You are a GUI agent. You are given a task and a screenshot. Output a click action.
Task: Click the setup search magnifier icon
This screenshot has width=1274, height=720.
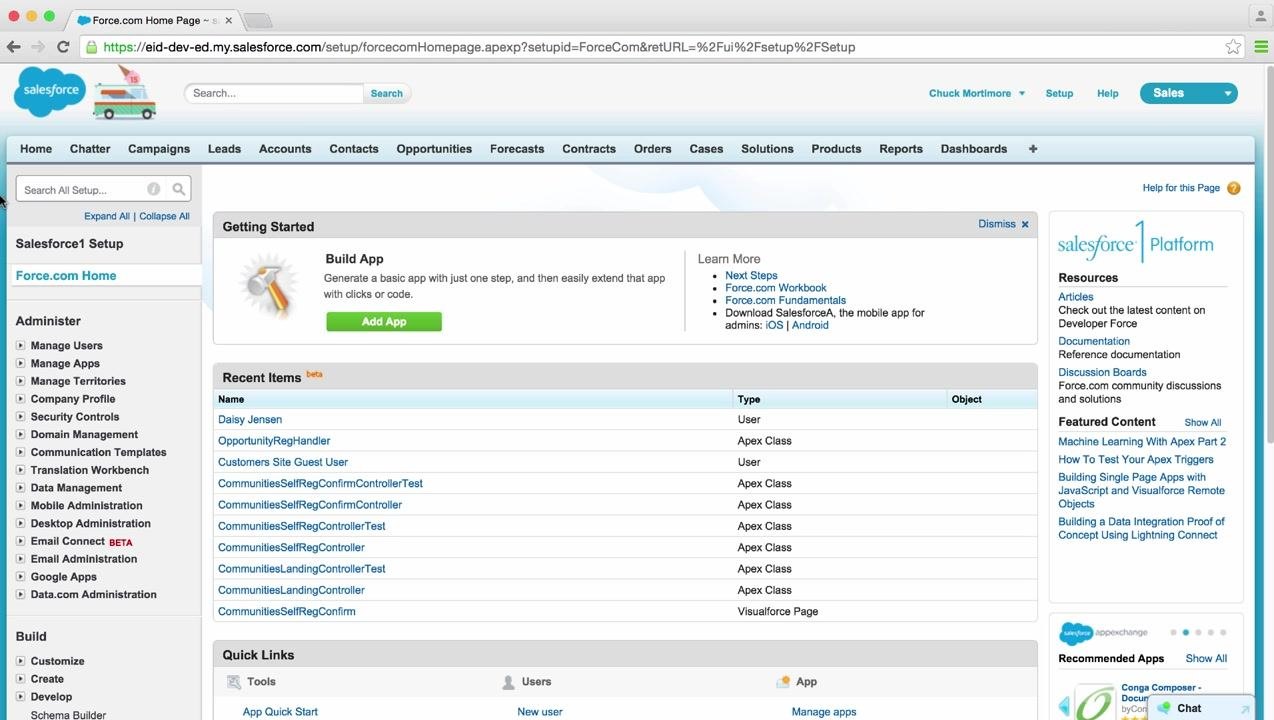tap(178, 189)
